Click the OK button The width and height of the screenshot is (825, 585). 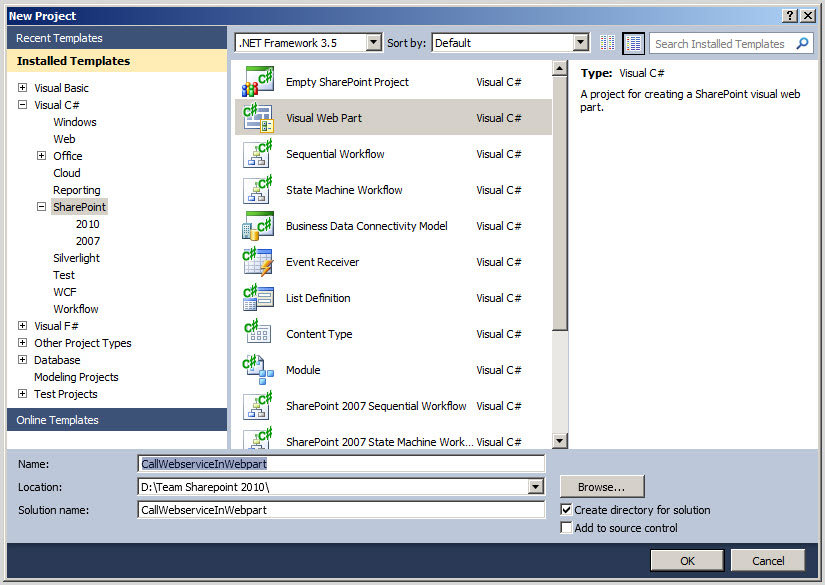click(x=687, y=561)
